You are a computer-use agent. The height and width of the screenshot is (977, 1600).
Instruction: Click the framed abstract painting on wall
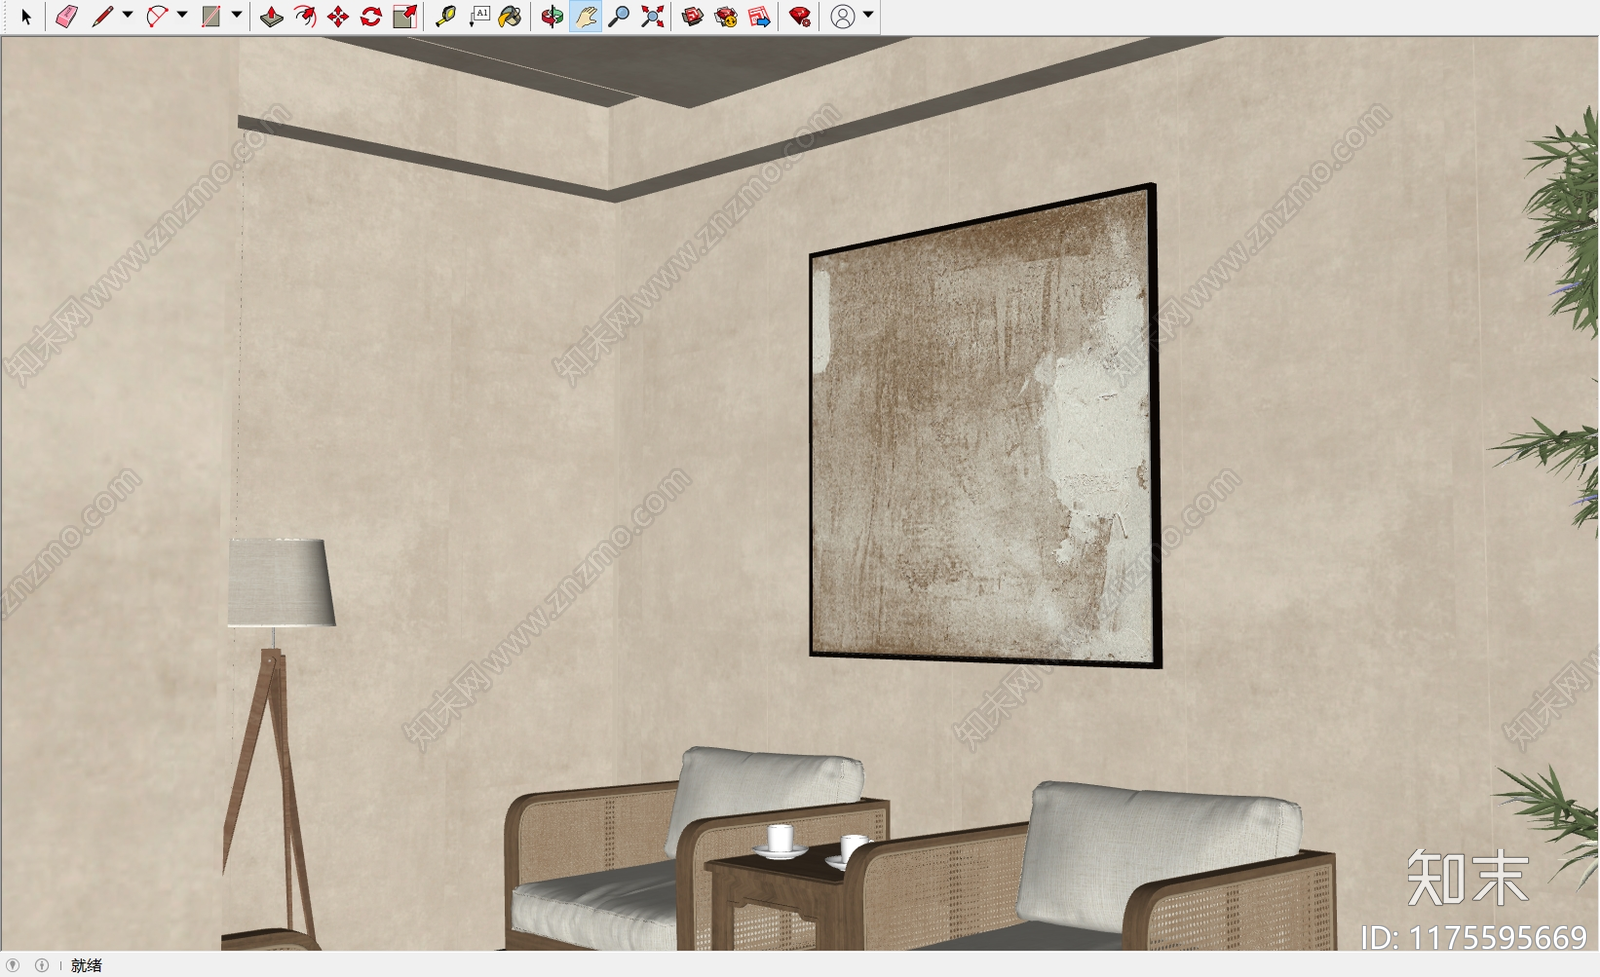pos(985,425)
